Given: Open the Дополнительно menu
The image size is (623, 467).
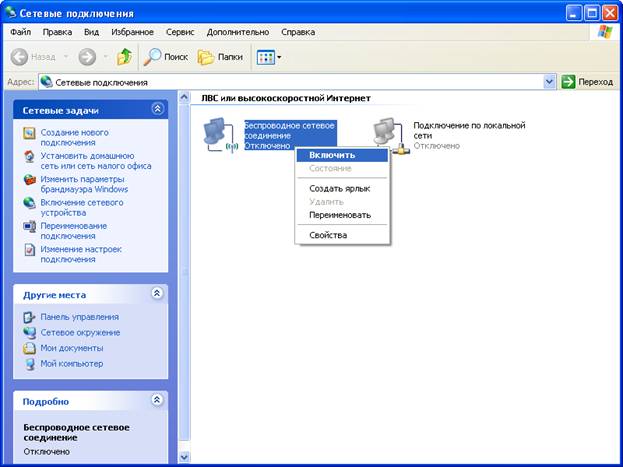Looking at the screenshot, I should 238,32.
